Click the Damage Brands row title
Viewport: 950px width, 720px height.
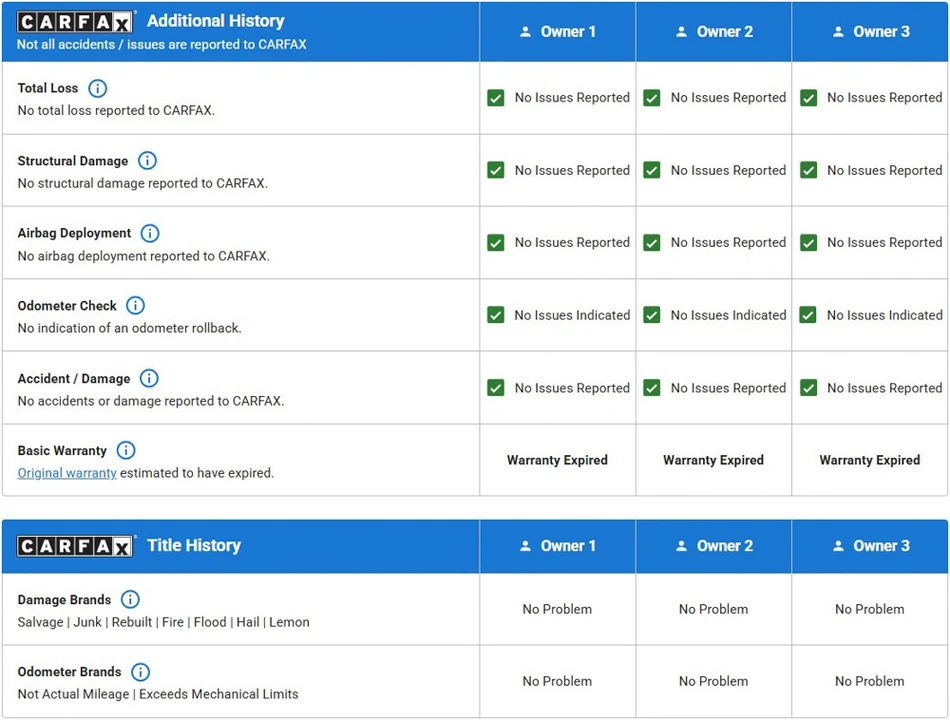point(64,600)
